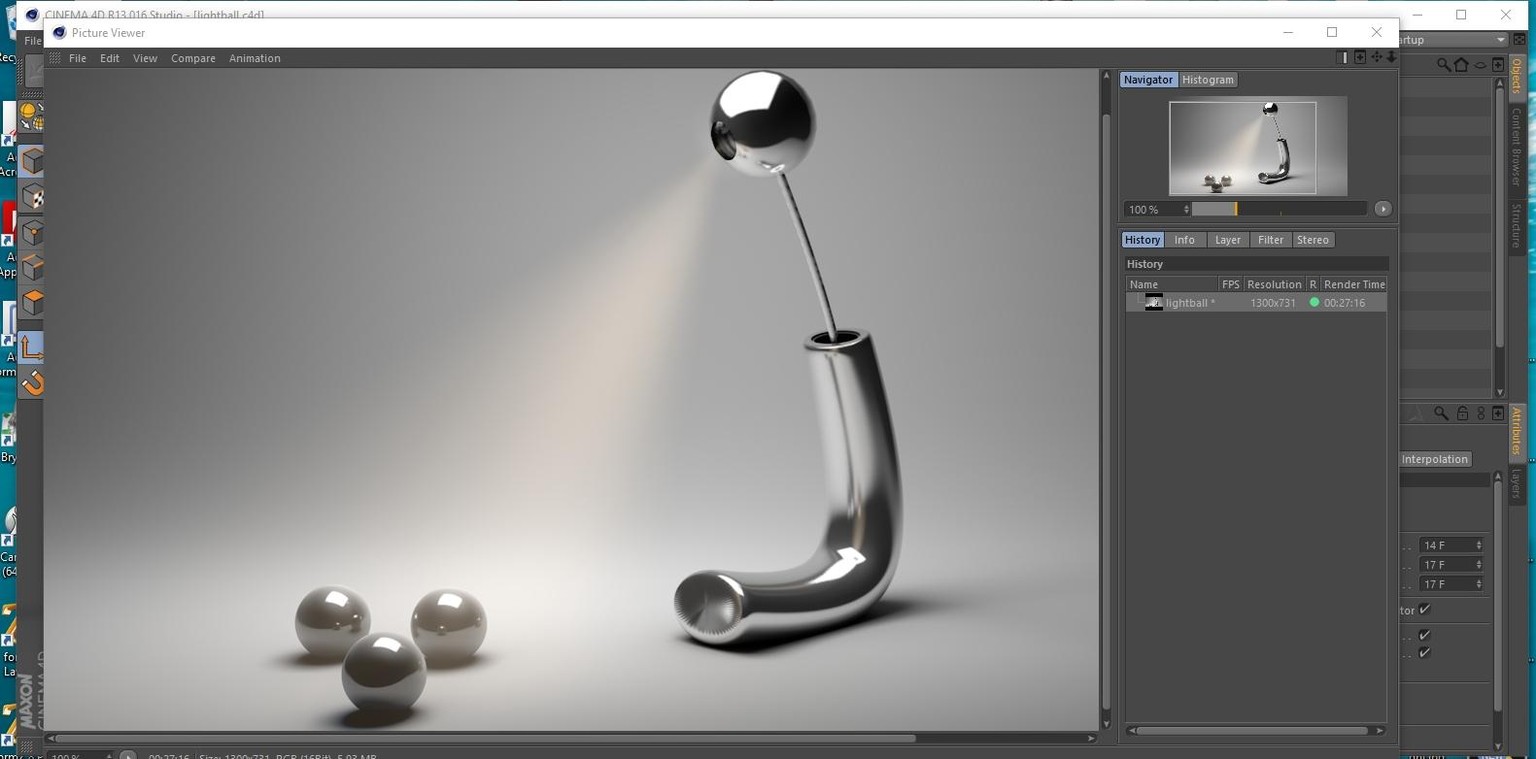
Task: Maximize the Picture Viewer window
Action: (1332, 32)
